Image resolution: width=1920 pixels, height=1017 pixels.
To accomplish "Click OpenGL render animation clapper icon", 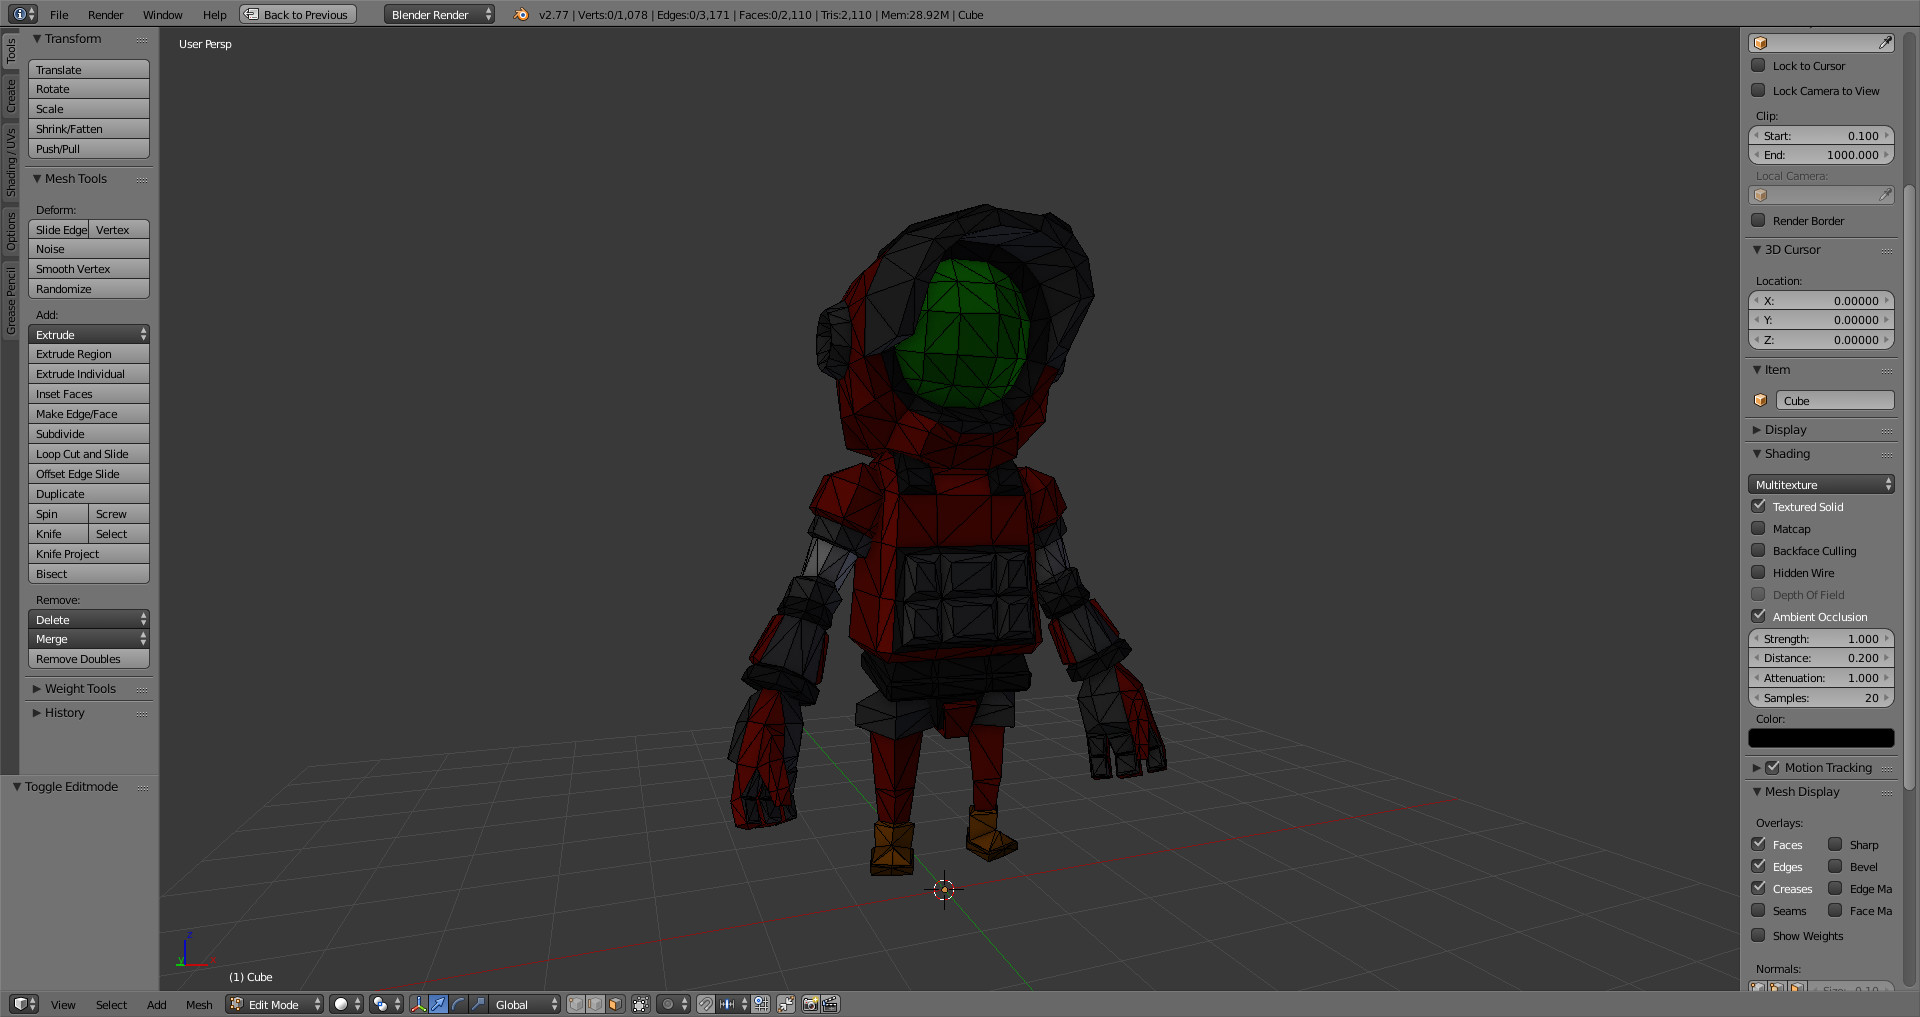I will (x=830, y=1004).
